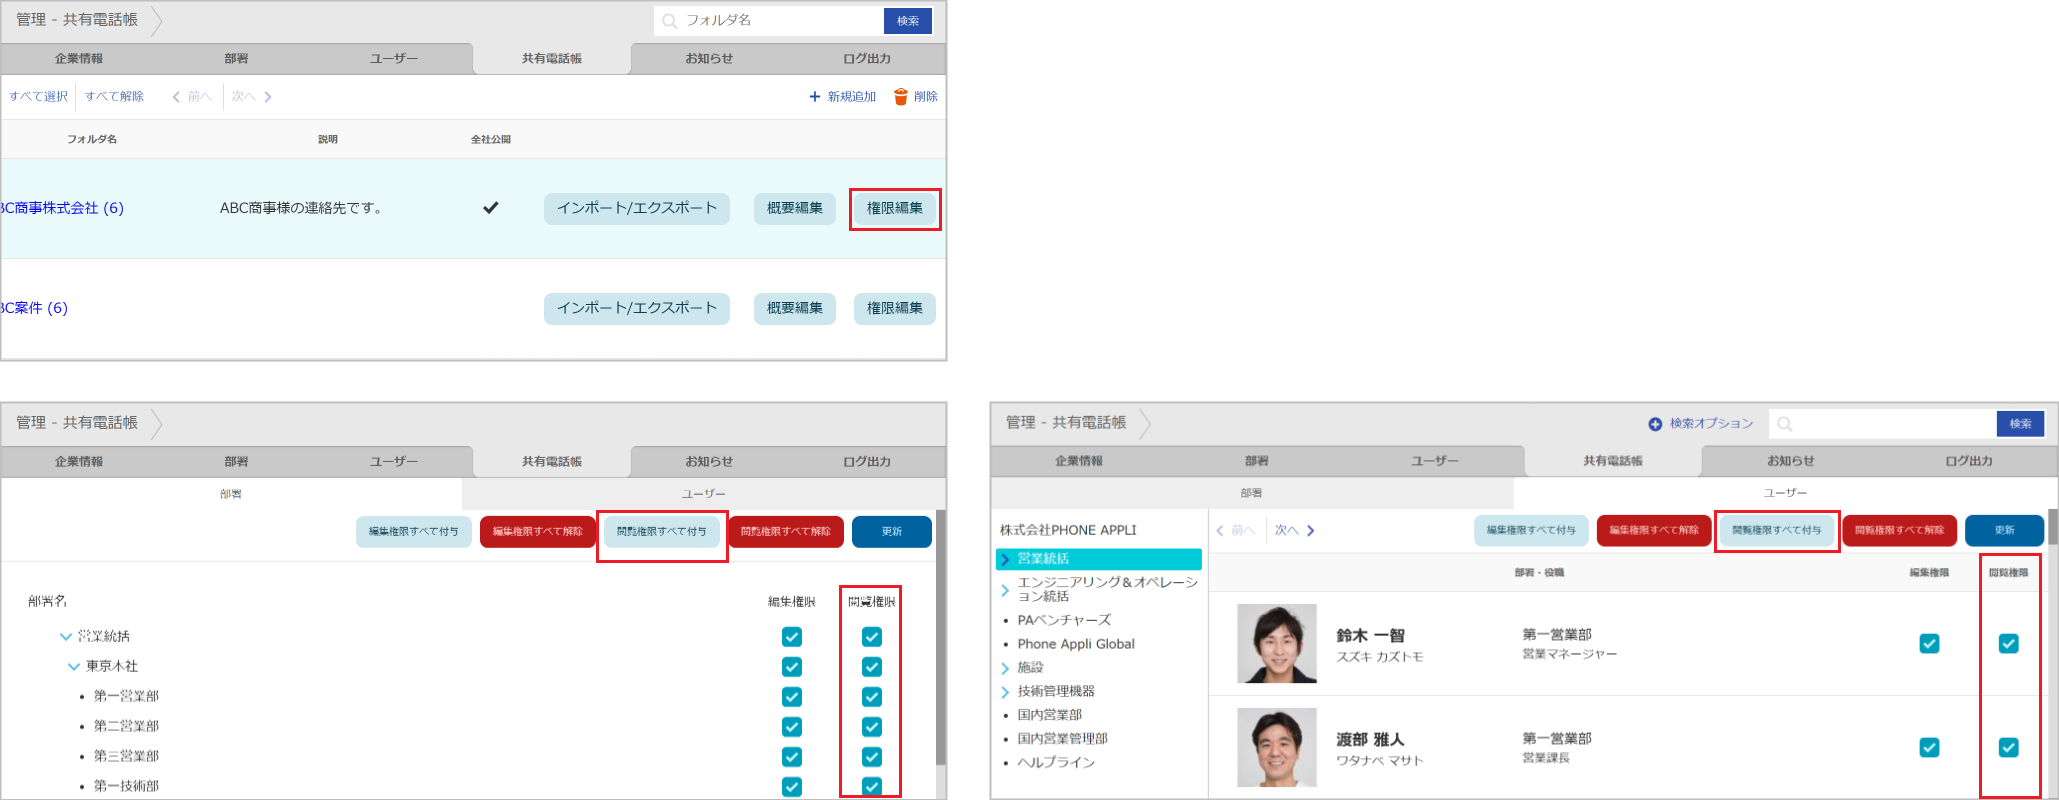
Task: Click scrollbar in department permissions list
Action: point(940,640)
